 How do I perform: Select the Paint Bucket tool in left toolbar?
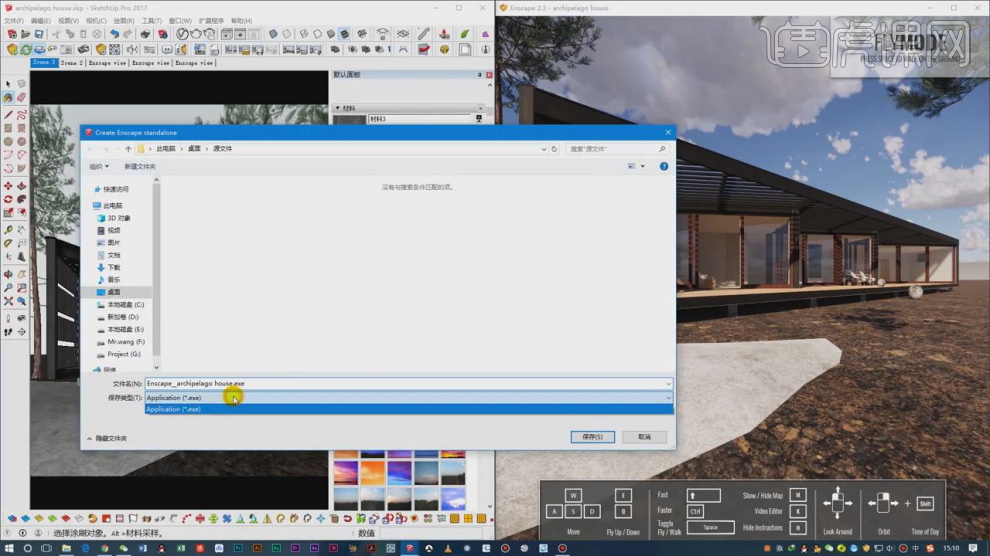point(8,98)
